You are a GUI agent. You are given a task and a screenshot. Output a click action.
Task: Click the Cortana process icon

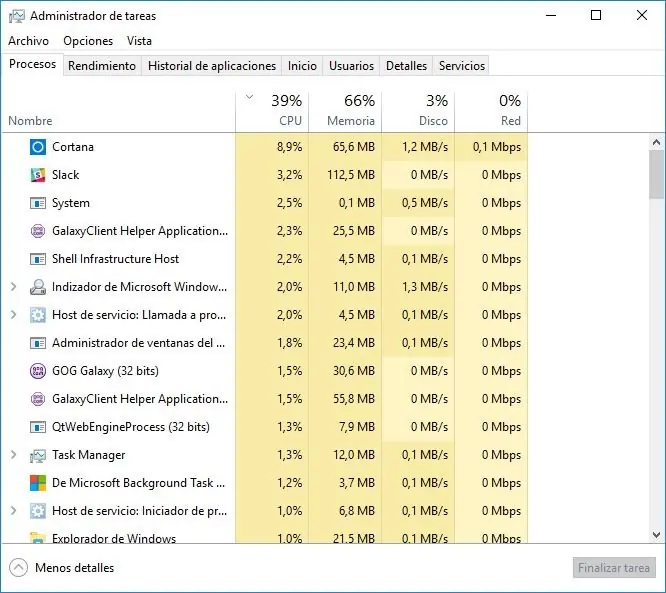click(x=38, y=147)
